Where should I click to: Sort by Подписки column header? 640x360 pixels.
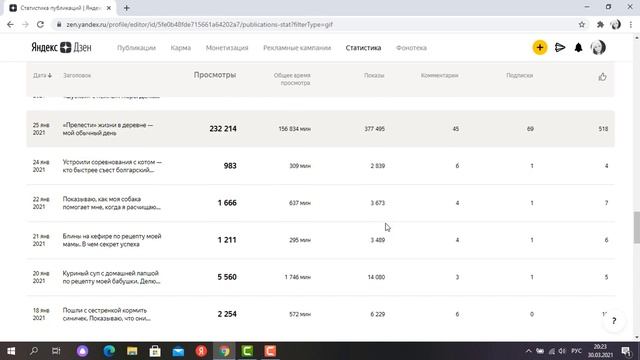click(520, 76)
